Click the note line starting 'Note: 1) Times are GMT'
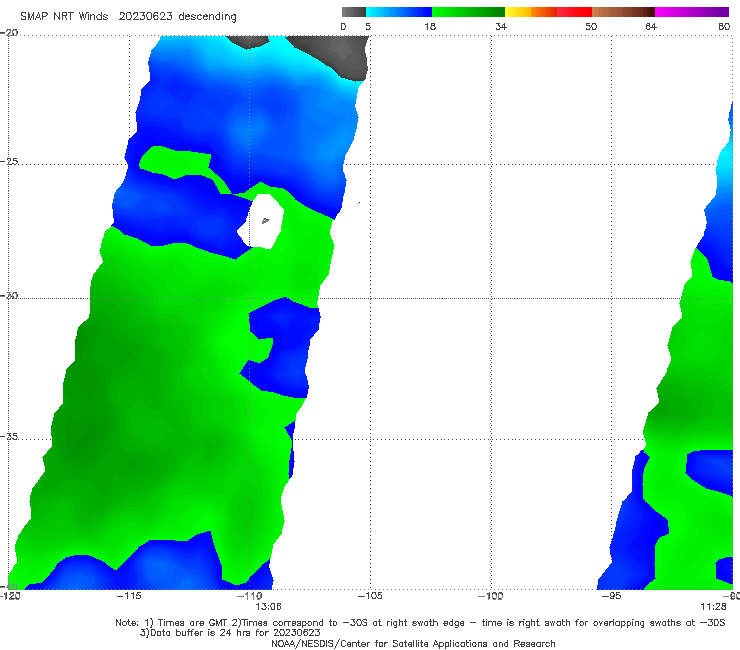740x650 pixels. pos(420,623)
